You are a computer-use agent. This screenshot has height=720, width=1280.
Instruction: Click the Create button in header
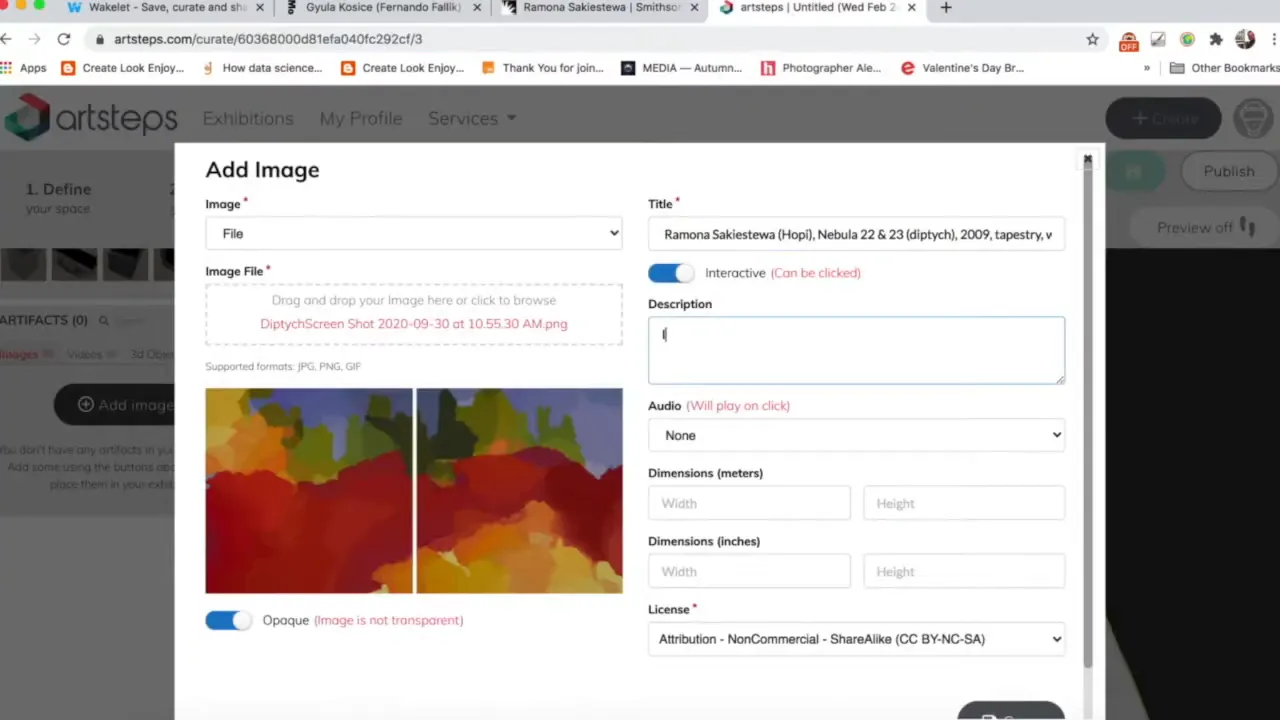tap(1163, 118)
